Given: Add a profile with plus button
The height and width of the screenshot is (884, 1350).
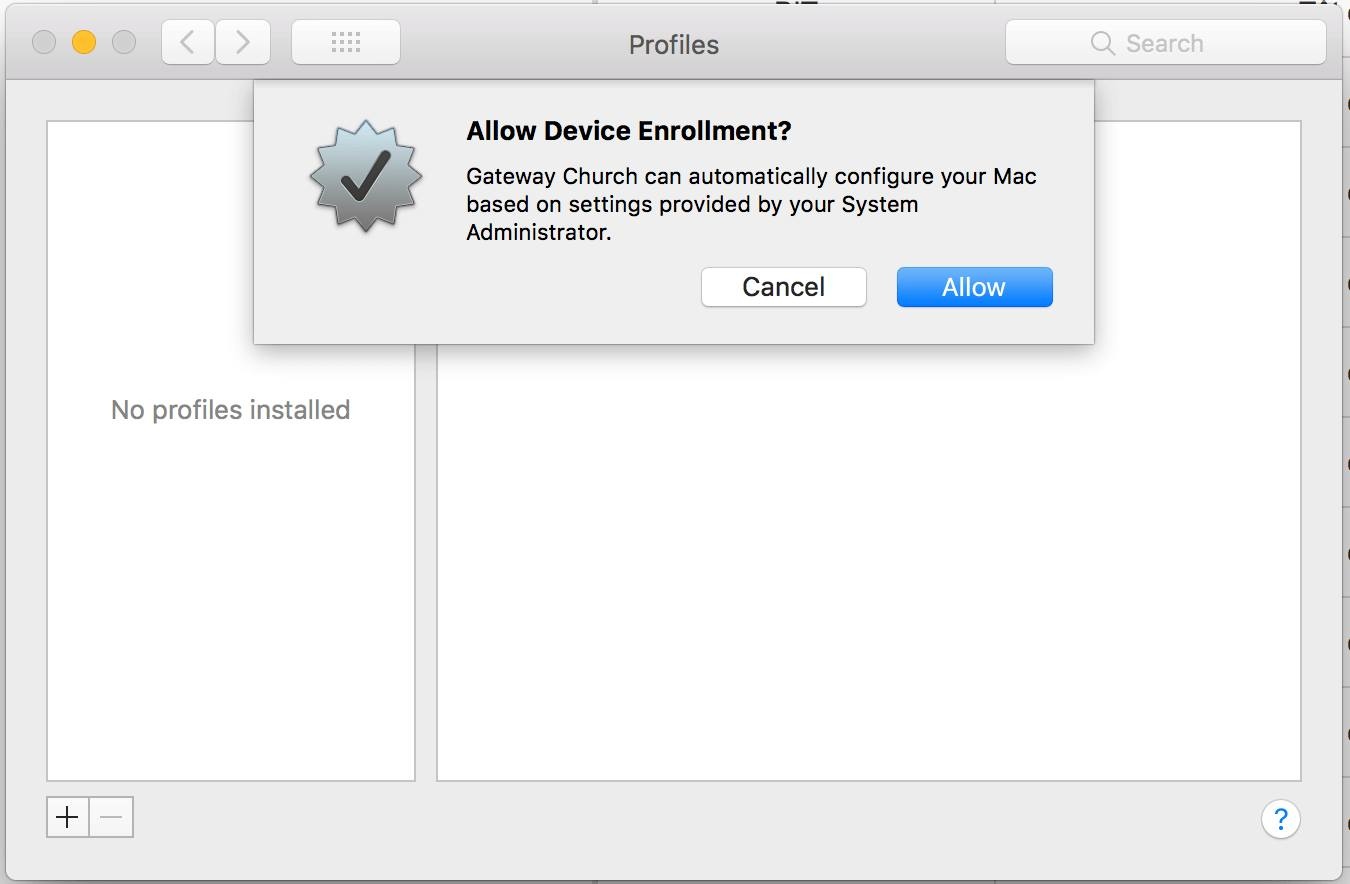Looking at the screenshot, I should pyautogui.click(x=67, y=817).
